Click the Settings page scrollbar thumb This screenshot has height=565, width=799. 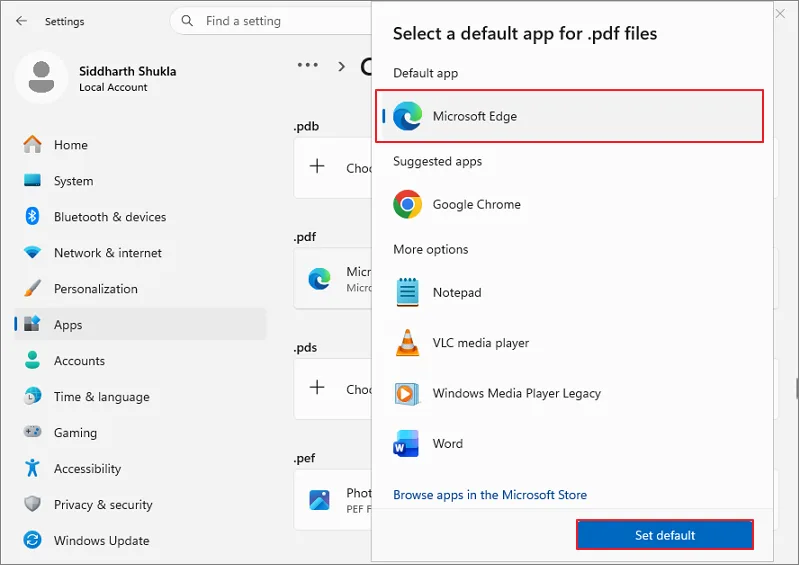tap(797, 389)
